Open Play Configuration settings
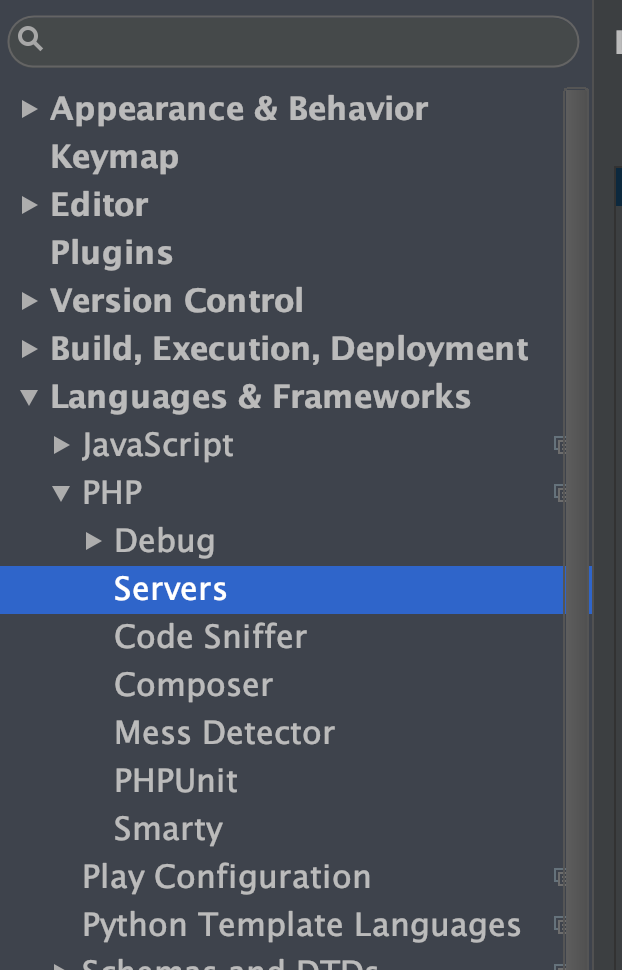622x970 pixels. pos(227,877)
